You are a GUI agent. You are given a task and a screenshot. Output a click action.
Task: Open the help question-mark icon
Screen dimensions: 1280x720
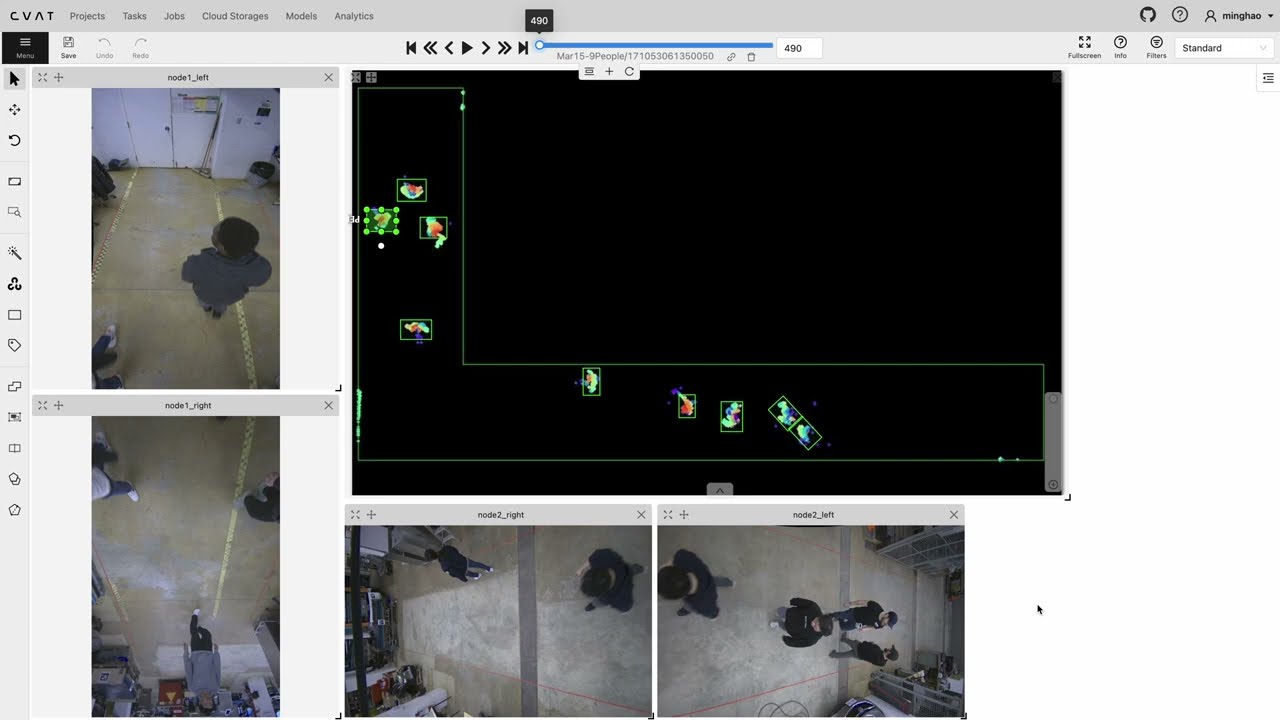click(x=1180, y=15)
